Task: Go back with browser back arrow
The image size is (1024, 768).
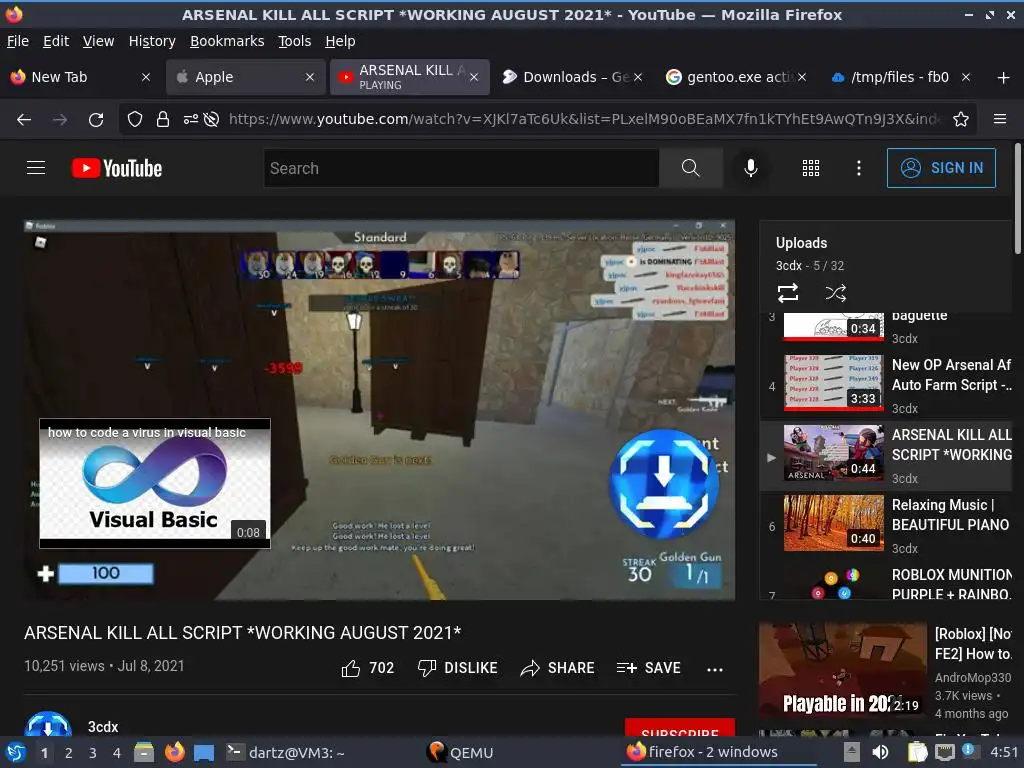Action: point(24,119)
